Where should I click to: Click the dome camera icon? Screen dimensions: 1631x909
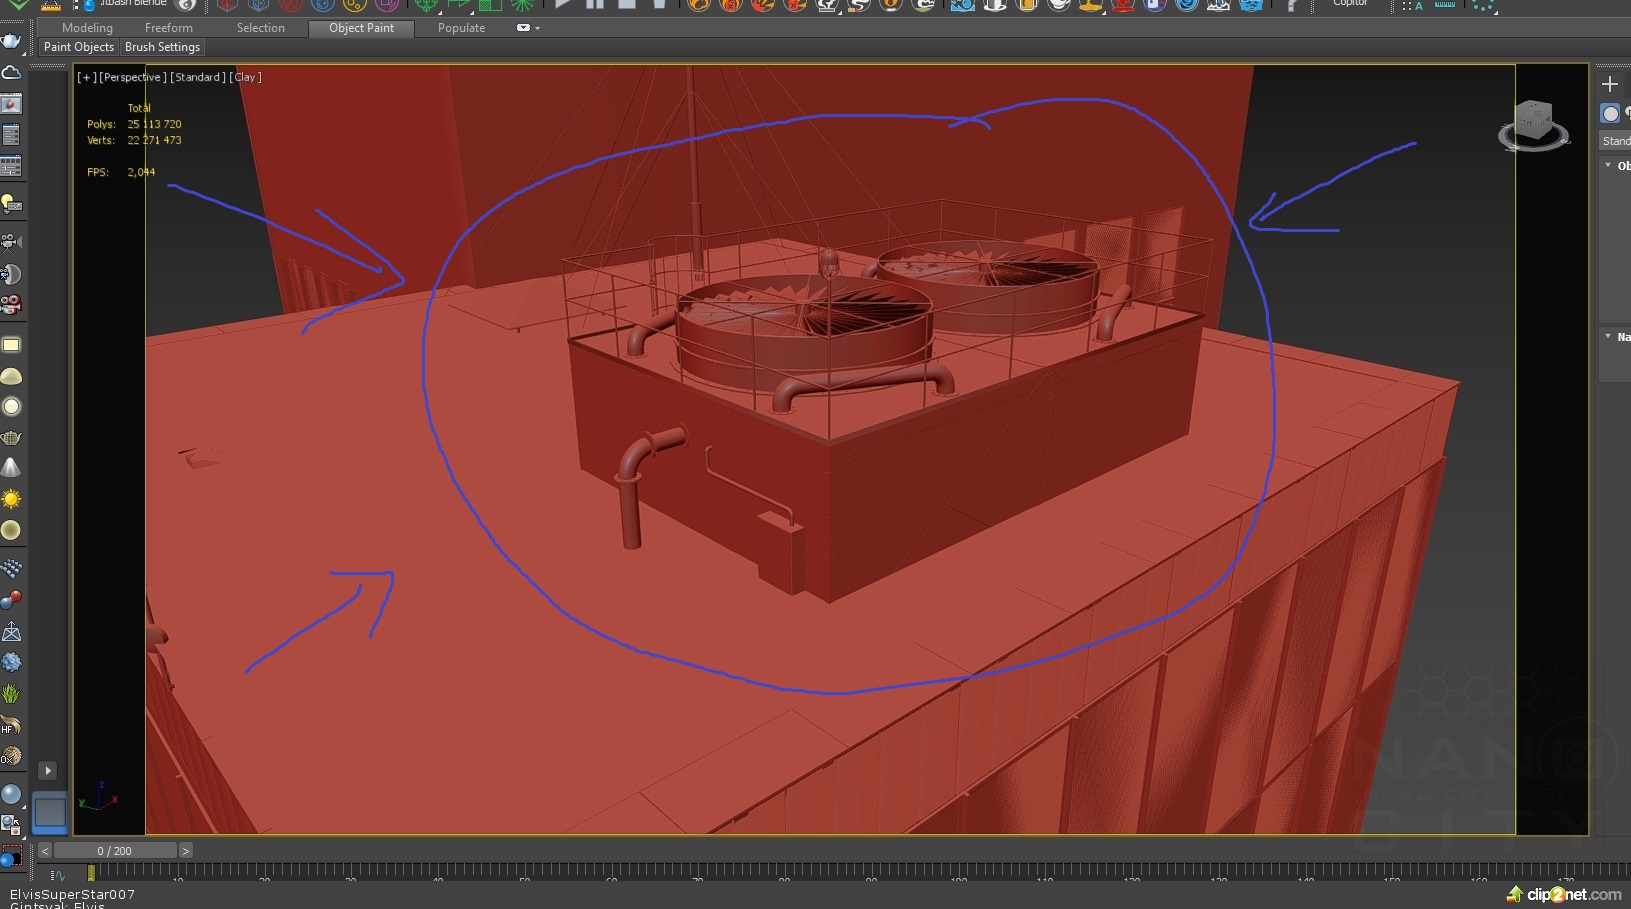click(11, 273)
